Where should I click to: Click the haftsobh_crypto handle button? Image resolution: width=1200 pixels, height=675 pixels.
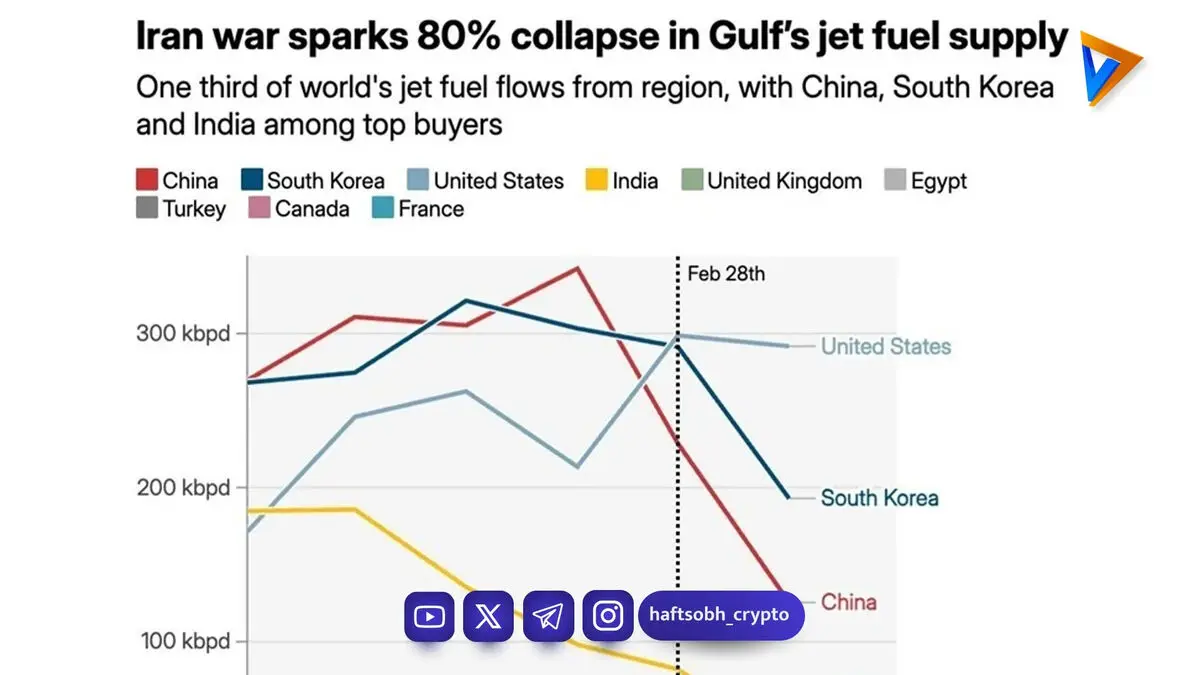[x=721, y=616]
